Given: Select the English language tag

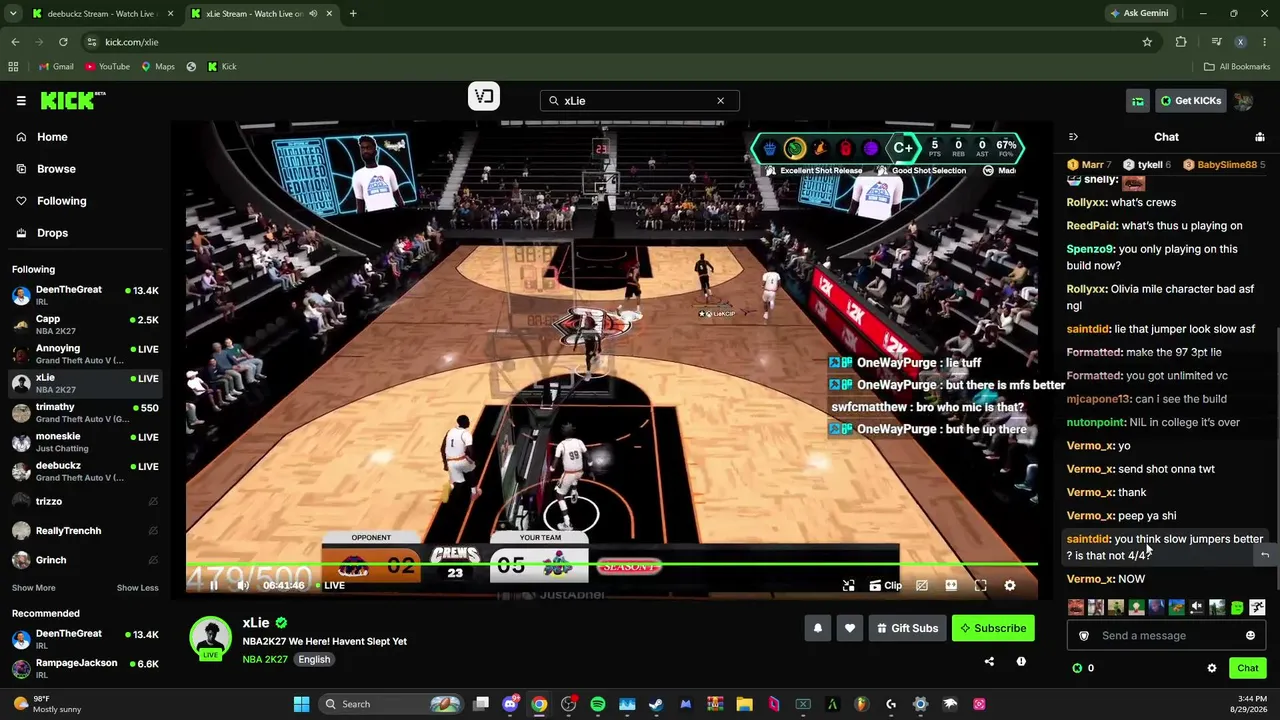Looking at the screenshot, I should tap(314, 659).
